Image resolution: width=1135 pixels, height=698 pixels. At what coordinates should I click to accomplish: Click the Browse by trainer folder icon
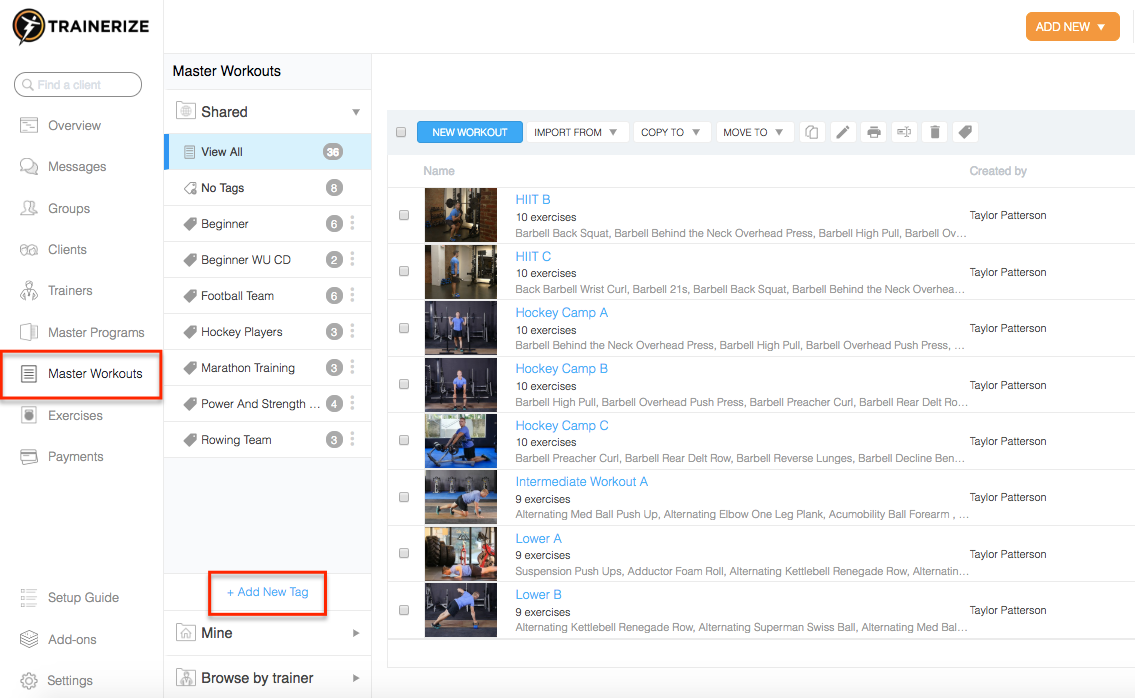(x=186, y=678)
